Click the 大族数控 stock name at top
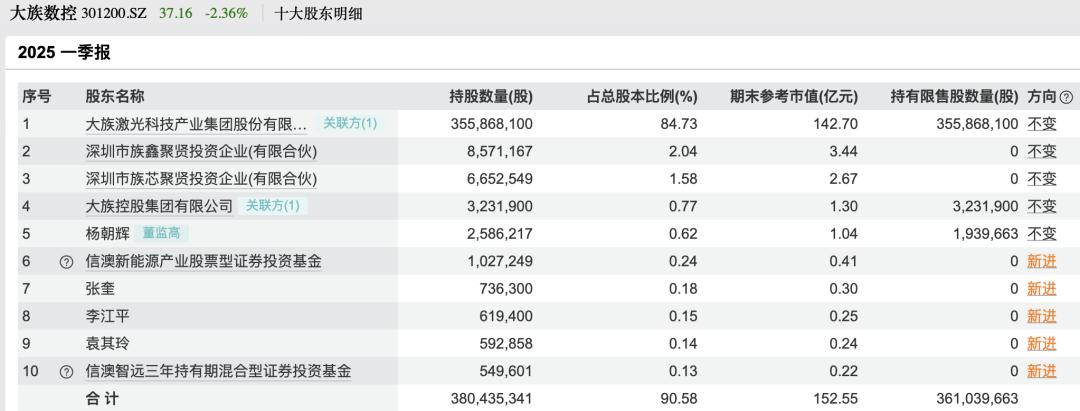 [50, 14]
